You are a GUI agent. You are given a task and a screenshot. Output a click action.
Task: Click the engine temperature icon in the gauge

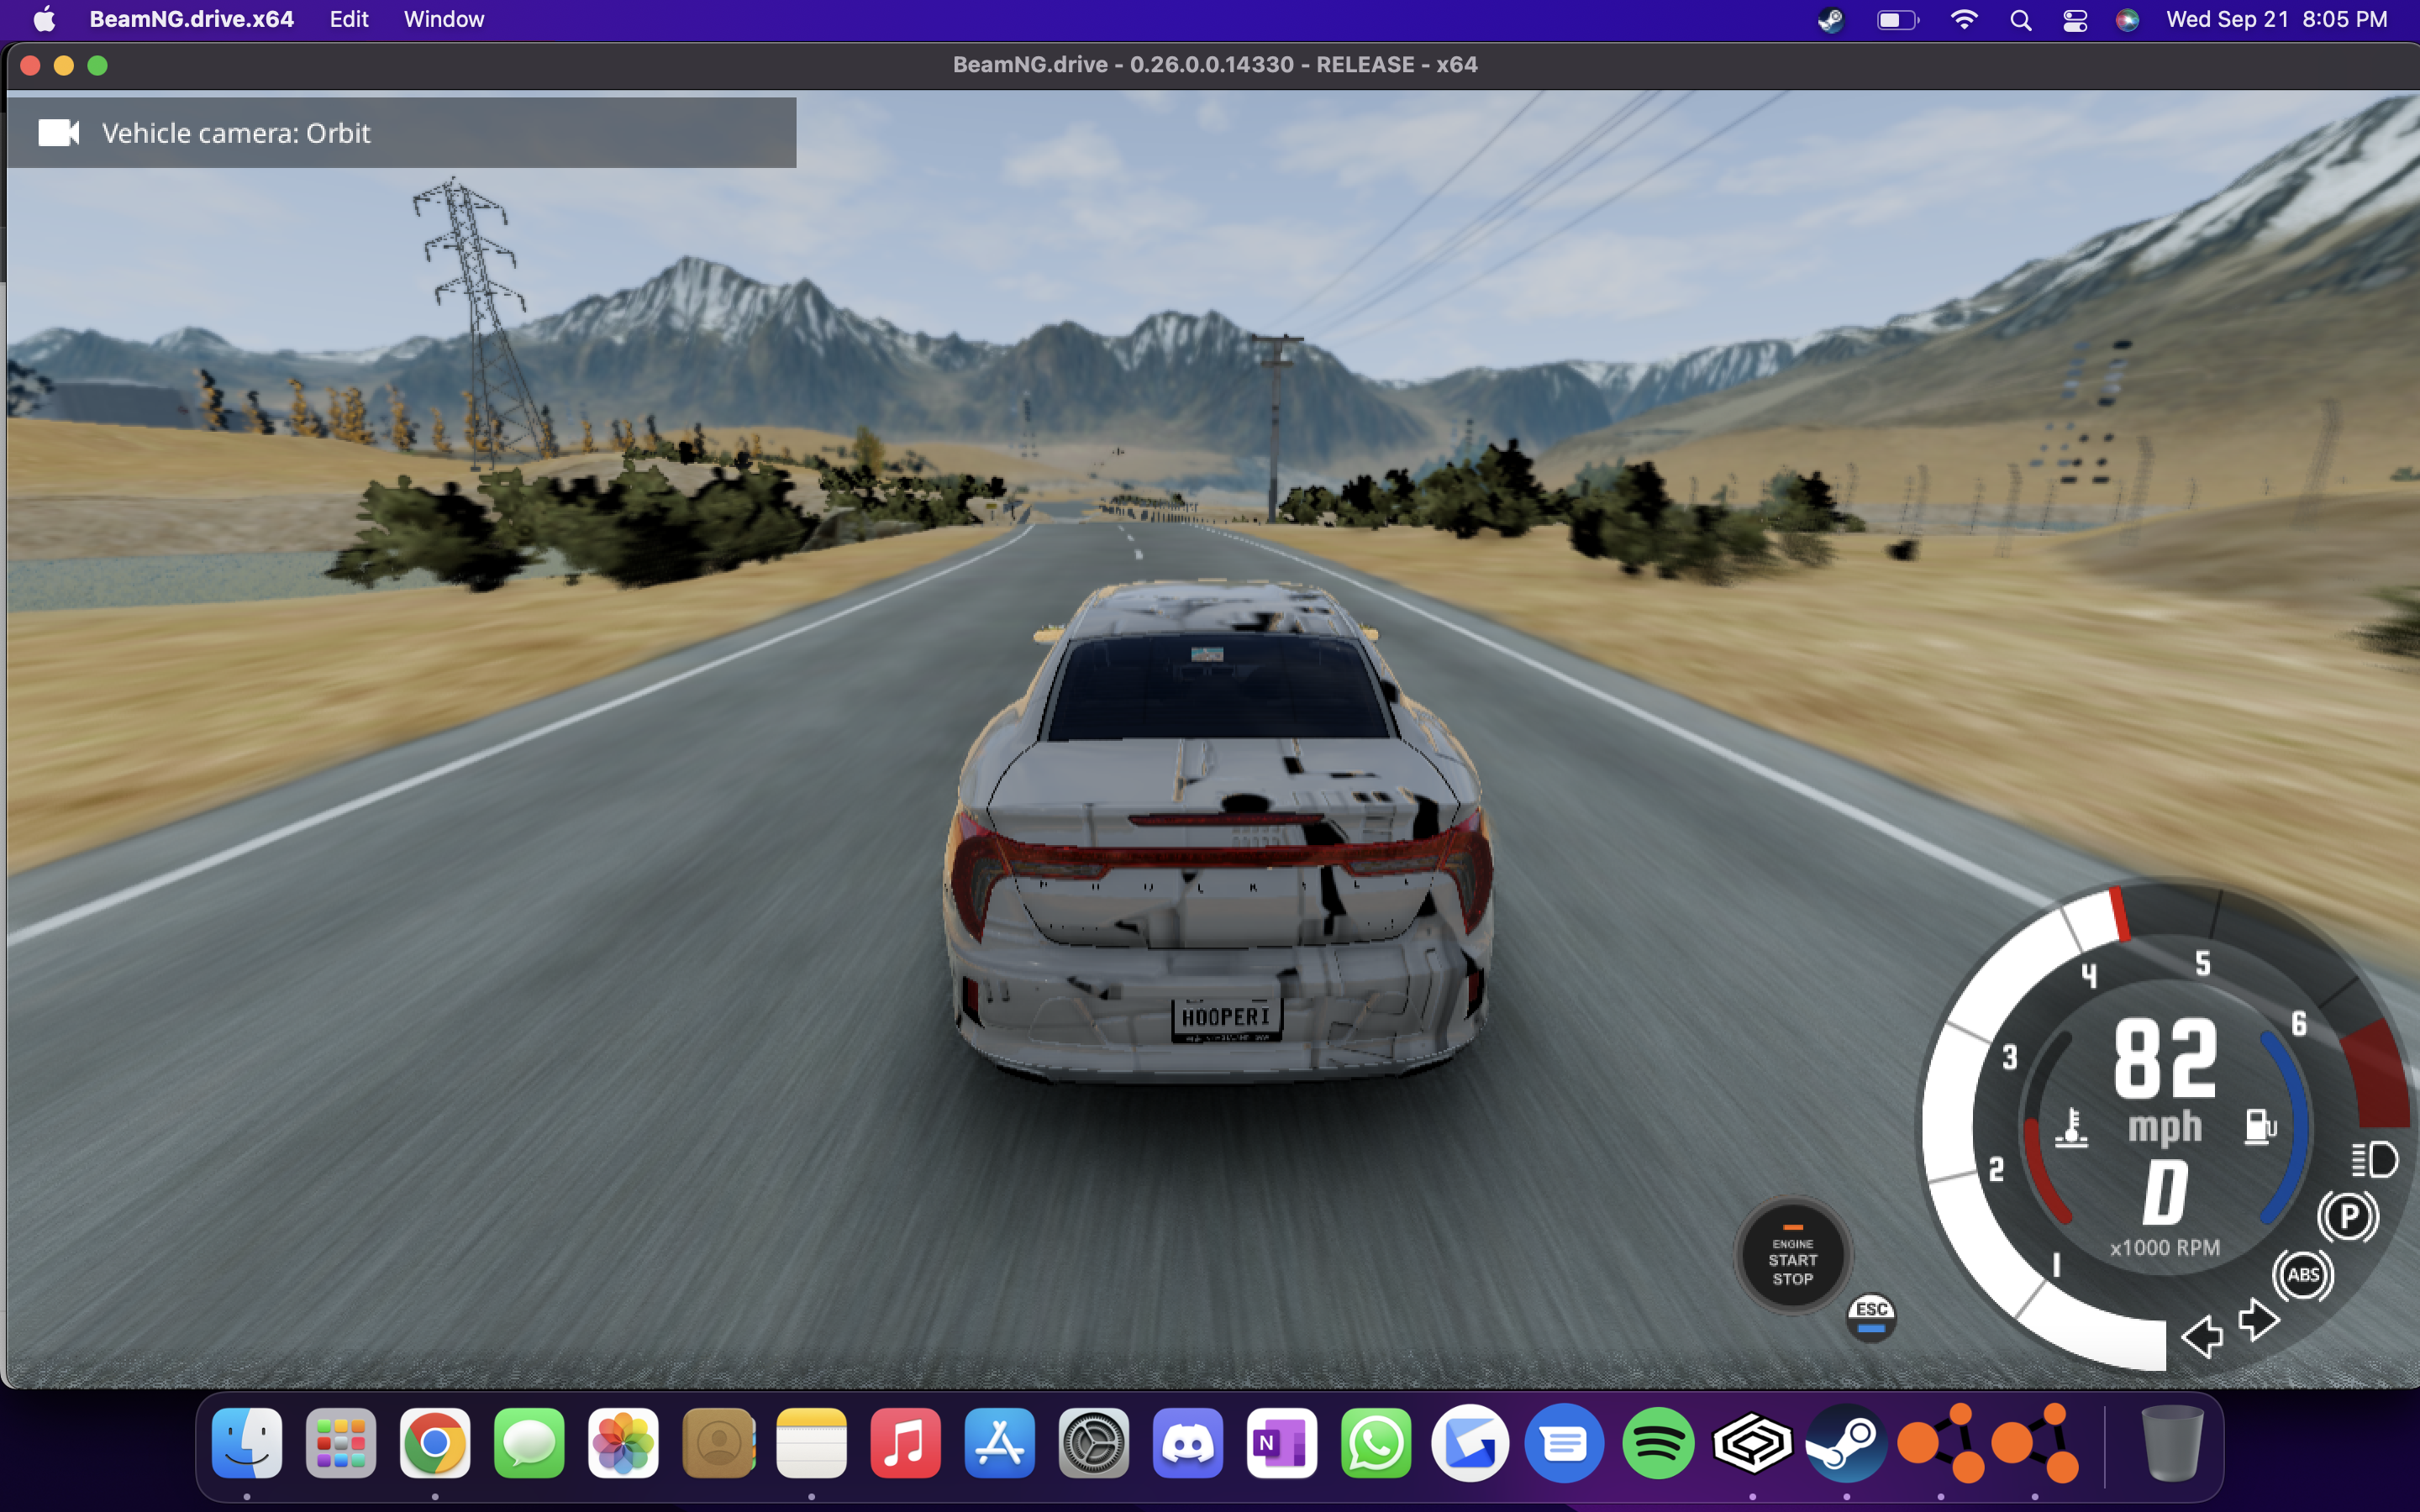click(2072, 1127)
